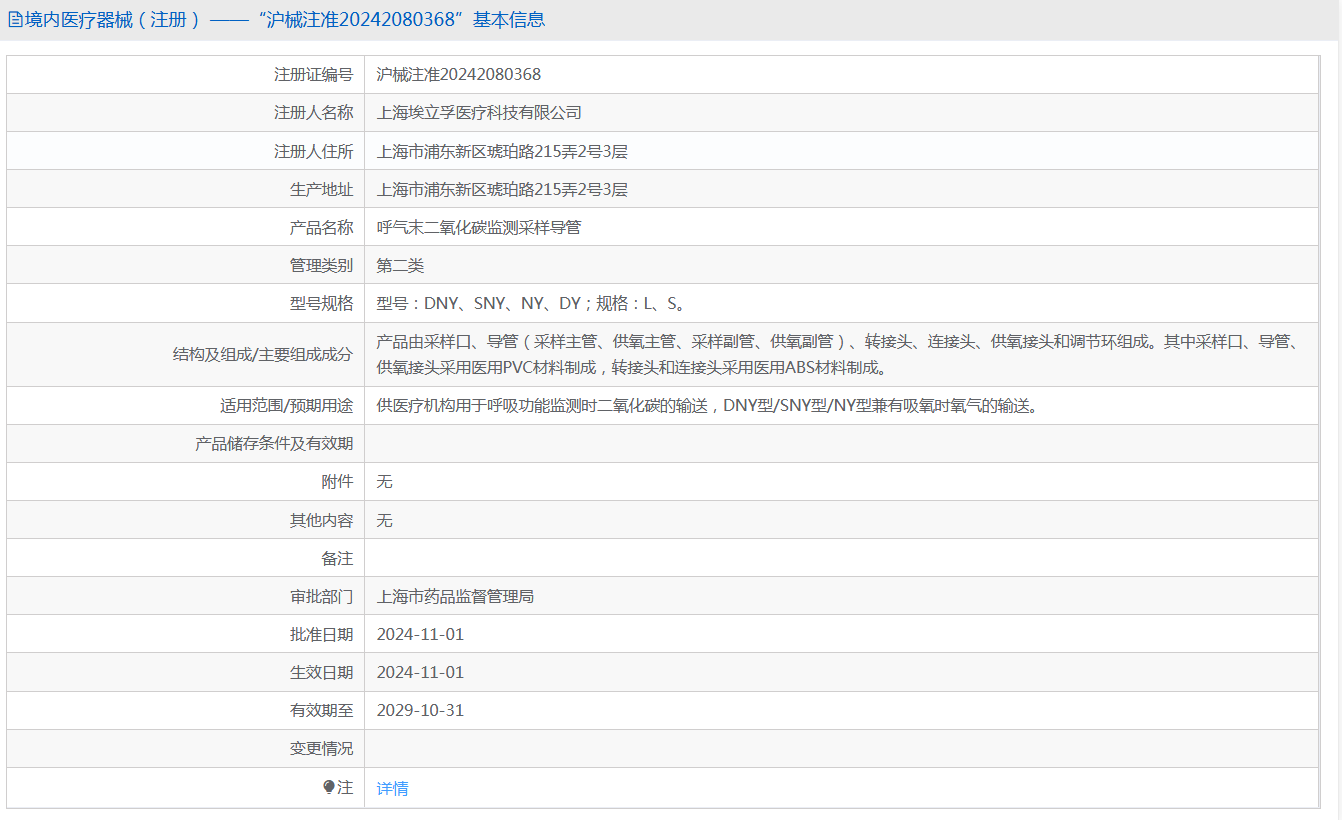This screenshot has width=1342, height=820.
Task: Click the 注册人住所 label
Action: [314, 152]
